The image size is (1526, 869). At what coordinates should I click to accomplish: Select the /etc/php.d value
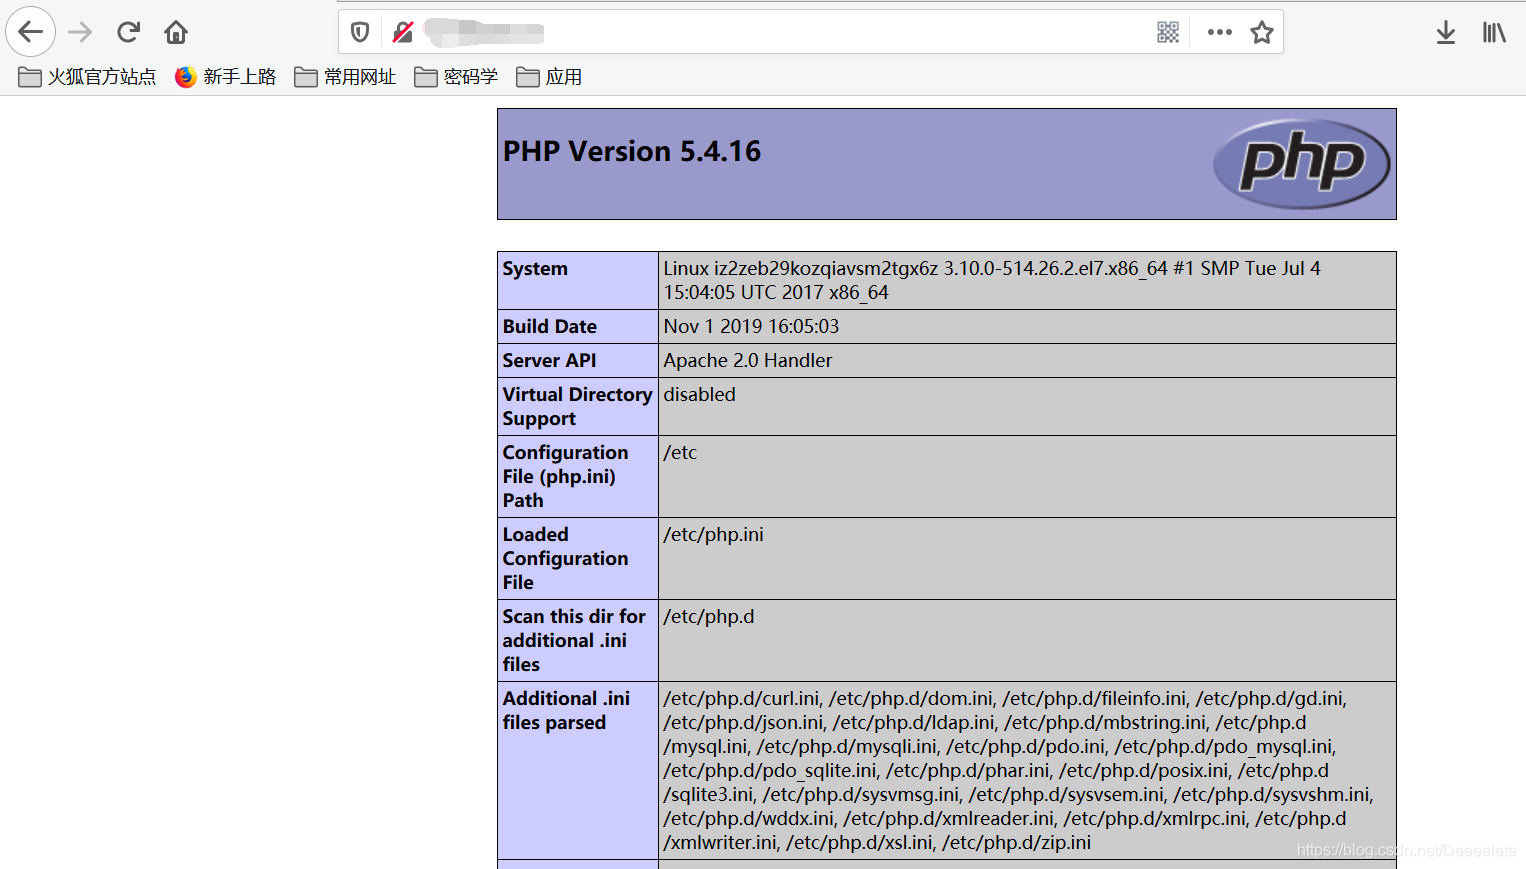pos(709,616)
